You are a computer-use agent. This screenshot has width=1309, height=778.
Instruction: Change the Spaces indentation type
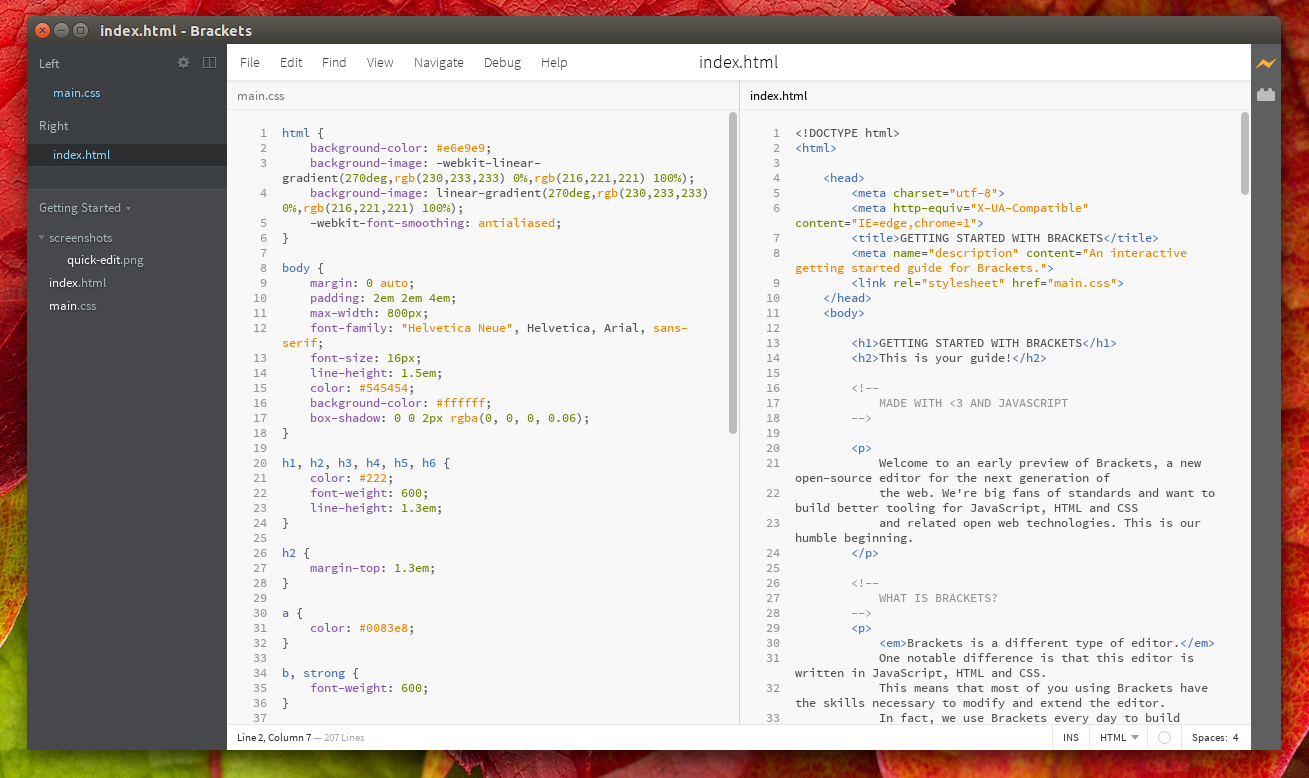(1207, 738)
